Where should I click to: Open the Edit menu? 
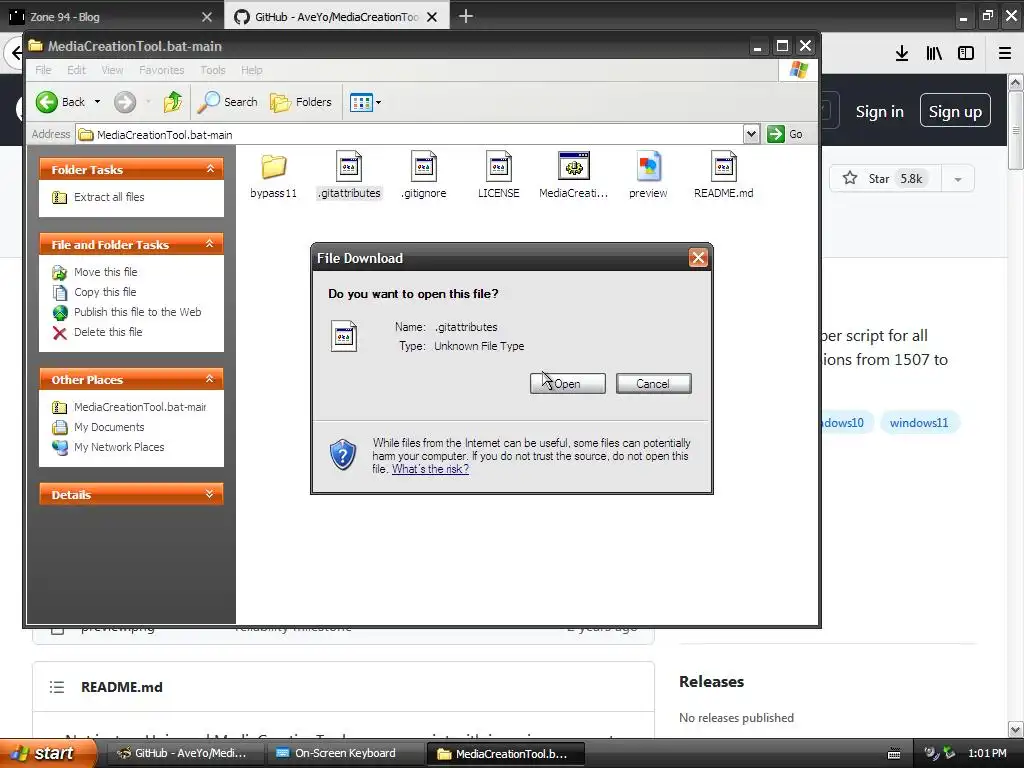(76, 70)
